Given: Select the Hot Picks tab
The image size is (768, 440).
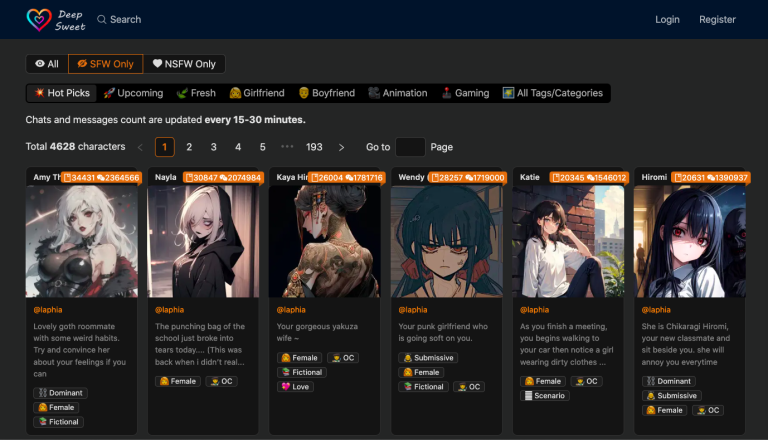Looking at the screenshot, I should coord(62,93).
